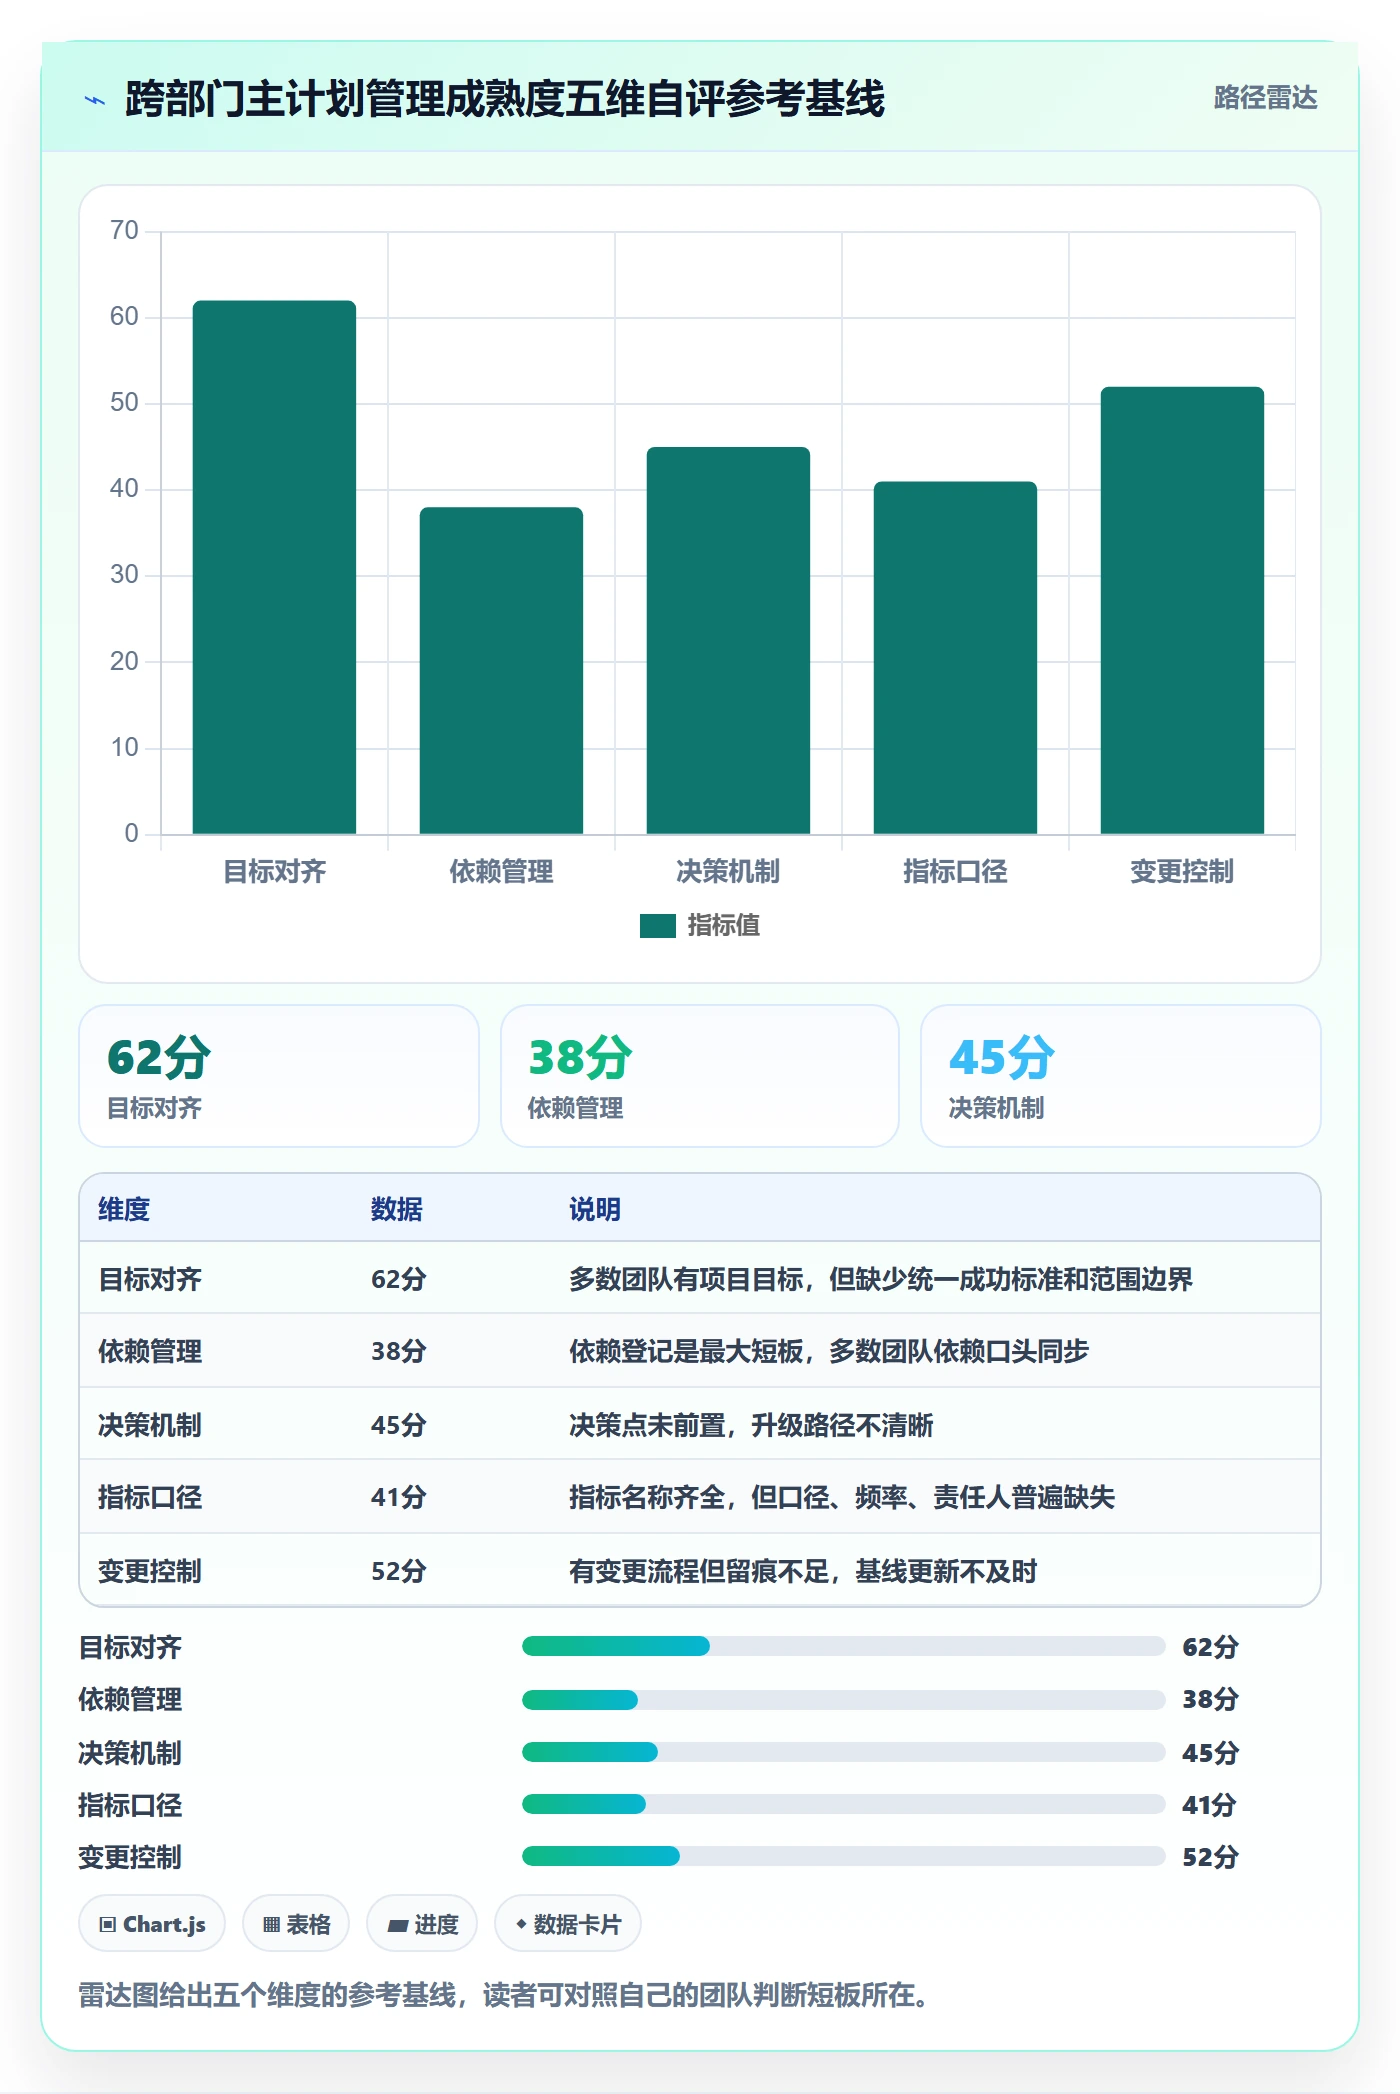This screenshot has height=2094, width=1400.
Task: Click the 说明 column header
Action: click(x=595, y=1209)
